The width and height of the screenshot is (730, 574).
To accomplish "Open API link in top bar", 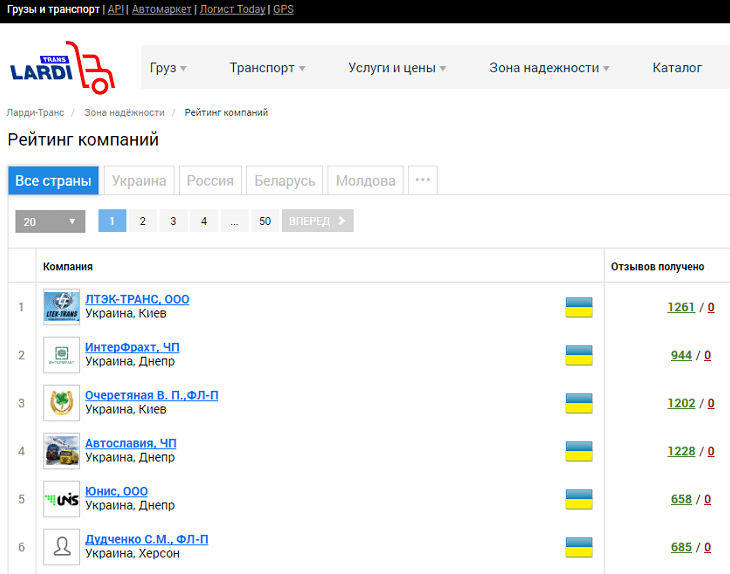I will tap(115, 9).
